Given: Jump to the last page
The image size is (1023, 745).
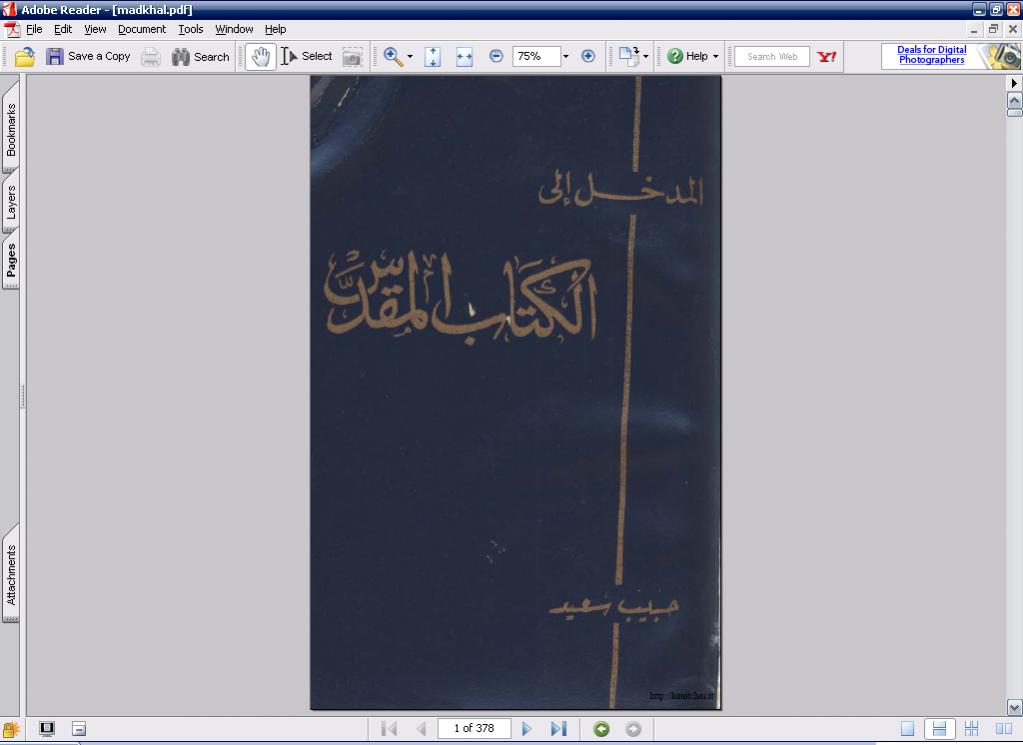Looking at the screenshot, I should [558, 729].
